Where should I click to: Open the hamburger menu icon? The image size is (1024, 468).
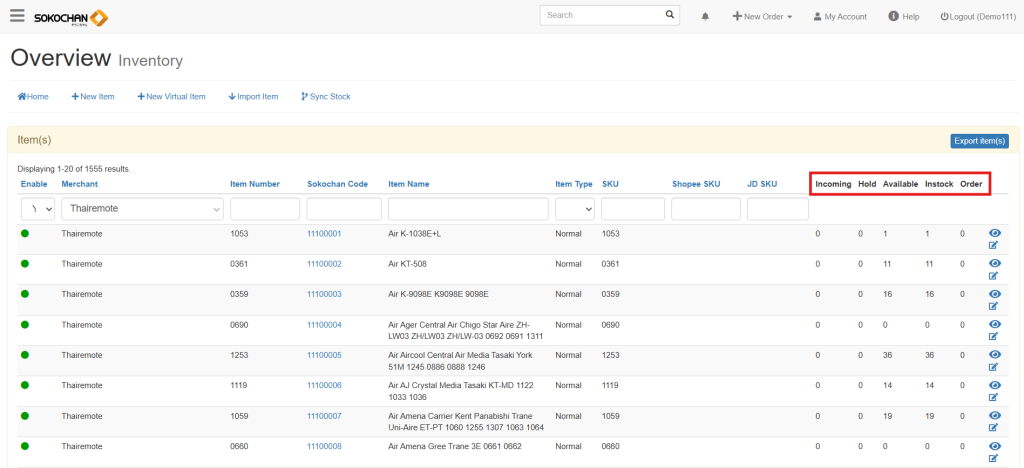tap(17, 16)
